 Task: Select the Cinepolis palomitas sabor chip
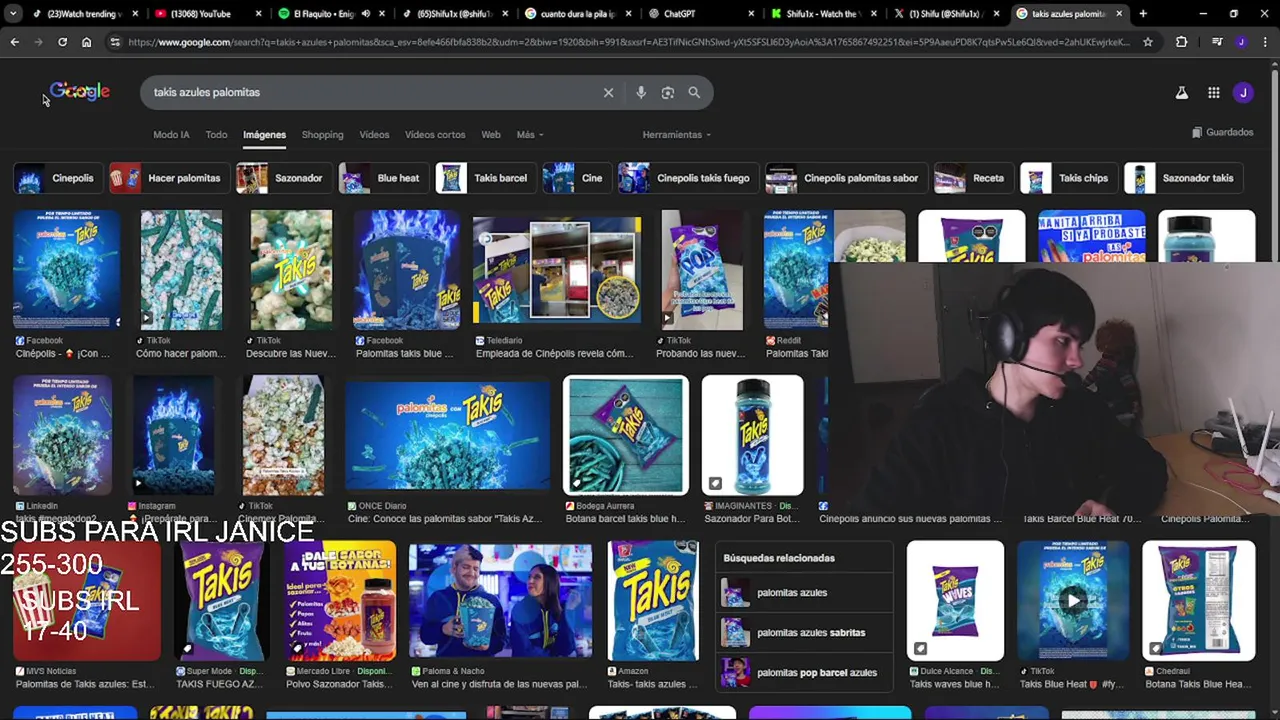[x=845, y=178]
